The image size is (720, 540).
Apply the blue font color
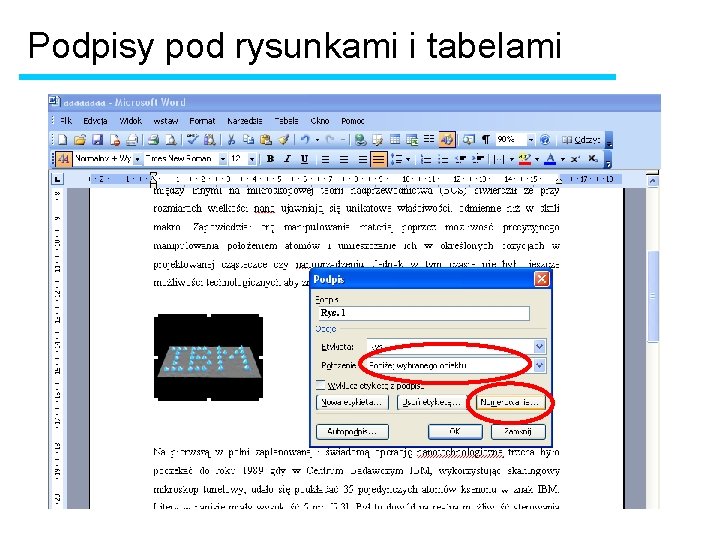550,159
